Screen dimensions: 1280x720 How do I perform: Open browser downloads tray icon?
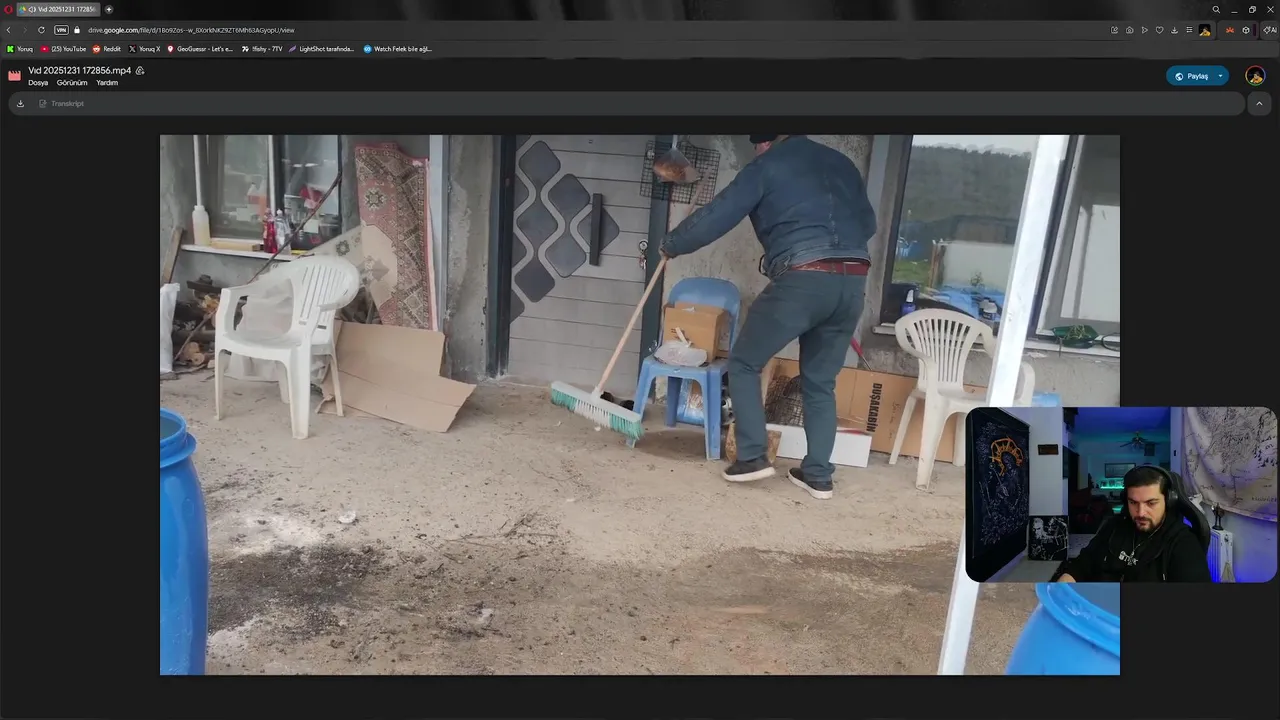(x=1174, y=30)
